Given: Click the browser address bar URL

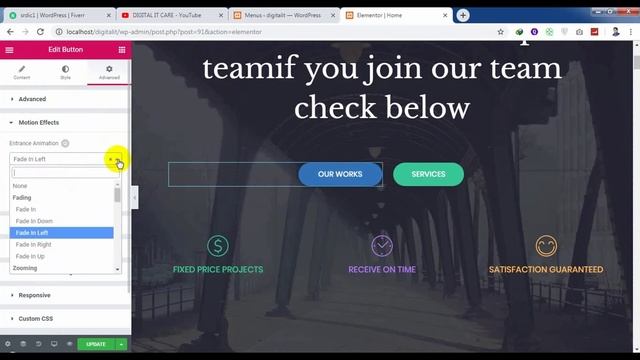Looking at the screenshot, I should (164, 32).
